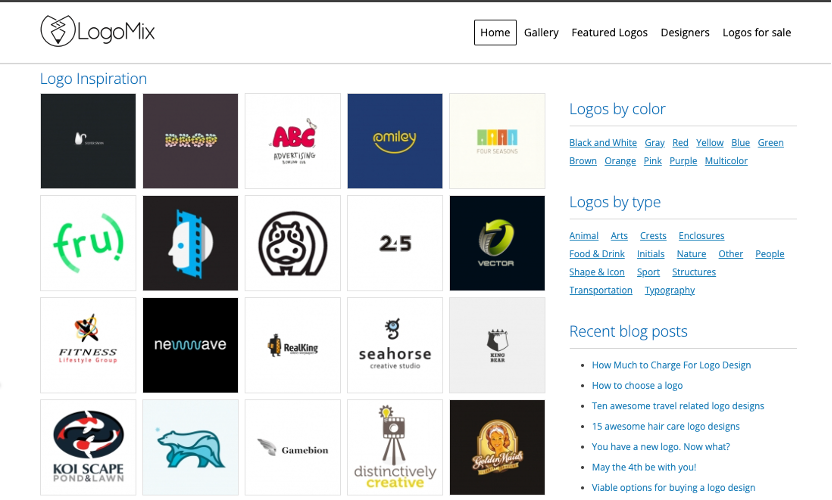Open Featured Logos in navigation
This screenshot has height=500, width=832.
(609, 32)
